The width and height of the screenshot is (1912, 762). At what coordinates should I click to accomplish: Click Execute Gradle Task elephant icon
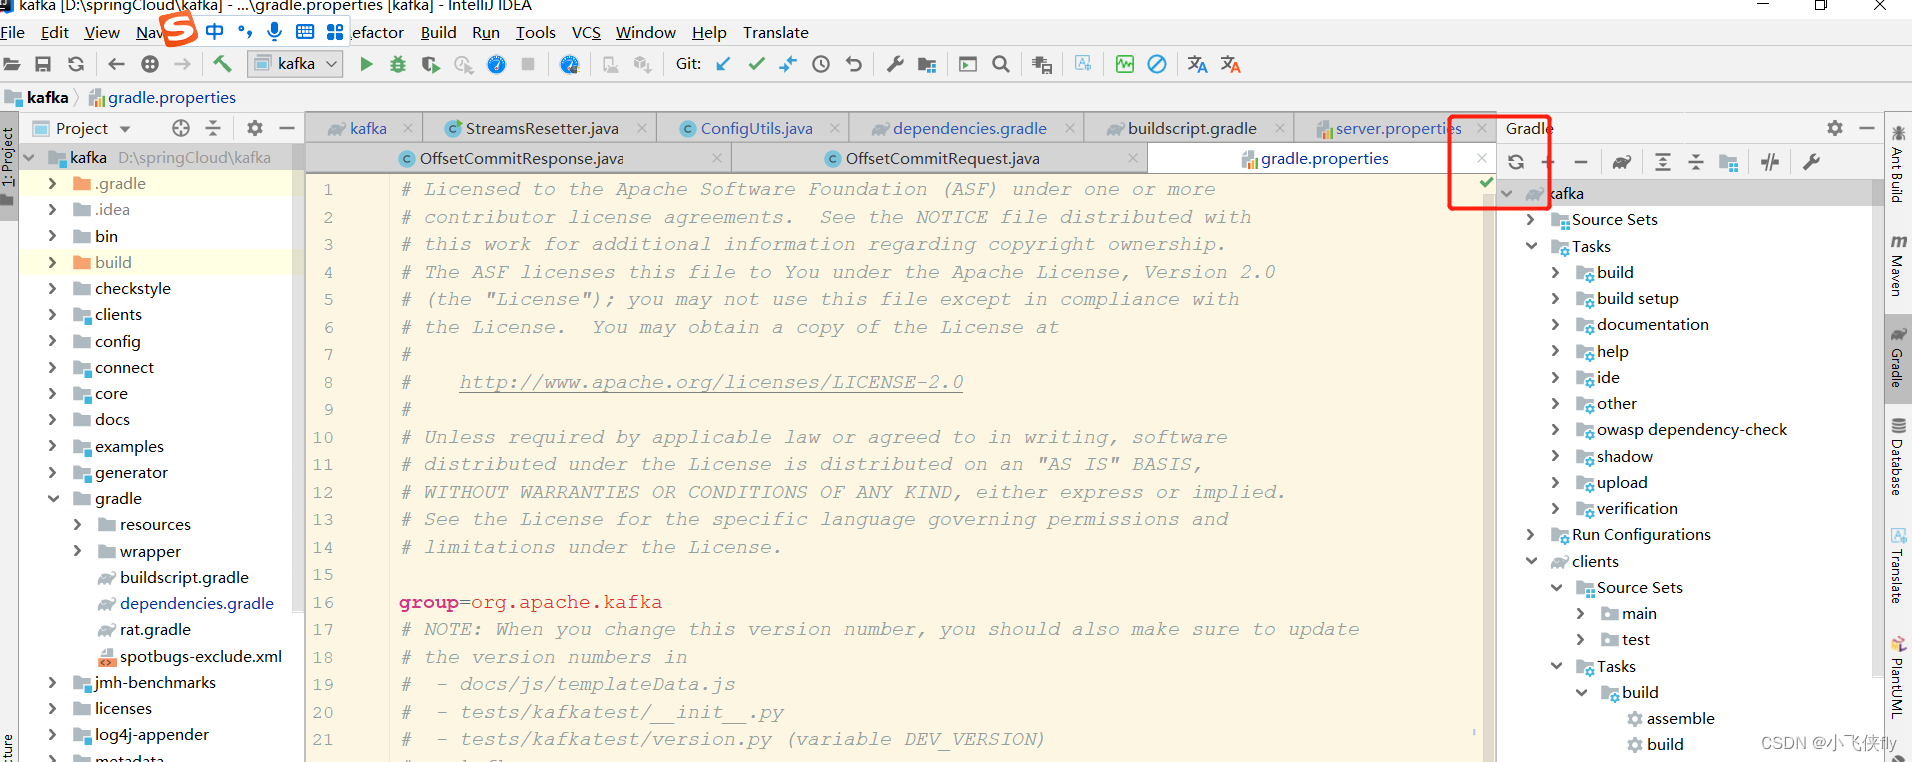[1621, 162]
